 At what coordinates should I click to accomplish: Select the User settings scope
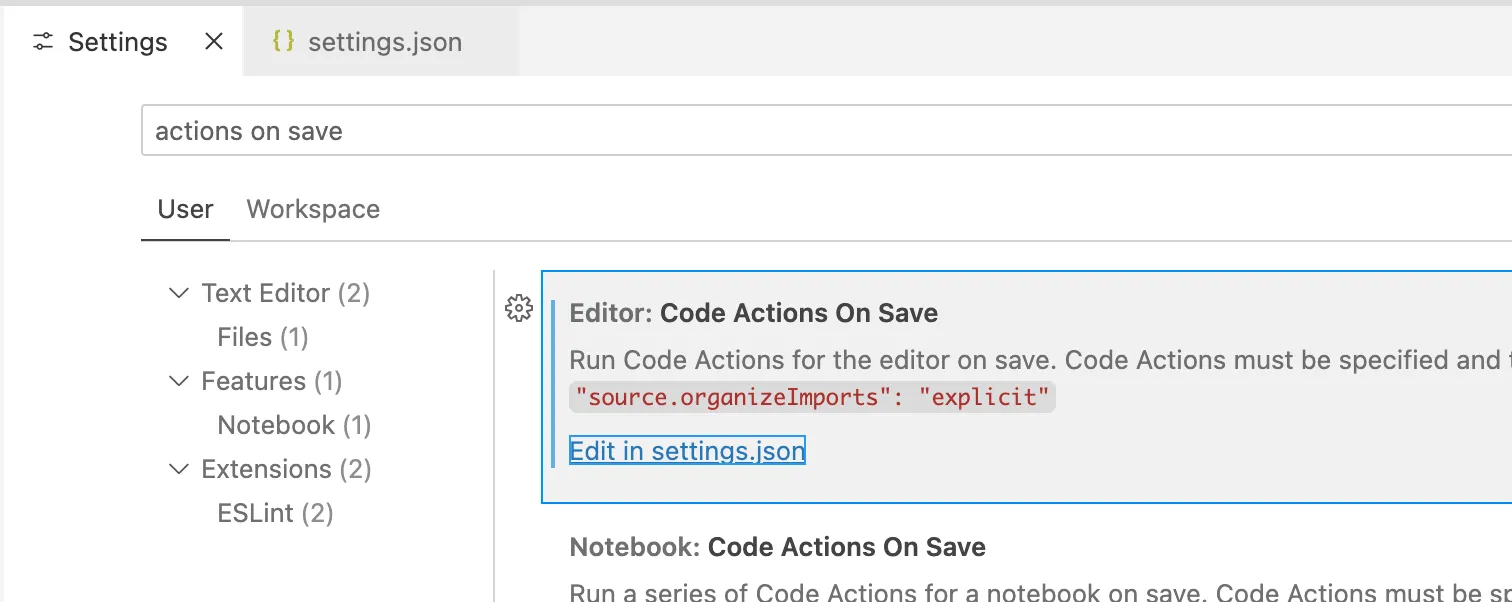(x=185, y=209)
